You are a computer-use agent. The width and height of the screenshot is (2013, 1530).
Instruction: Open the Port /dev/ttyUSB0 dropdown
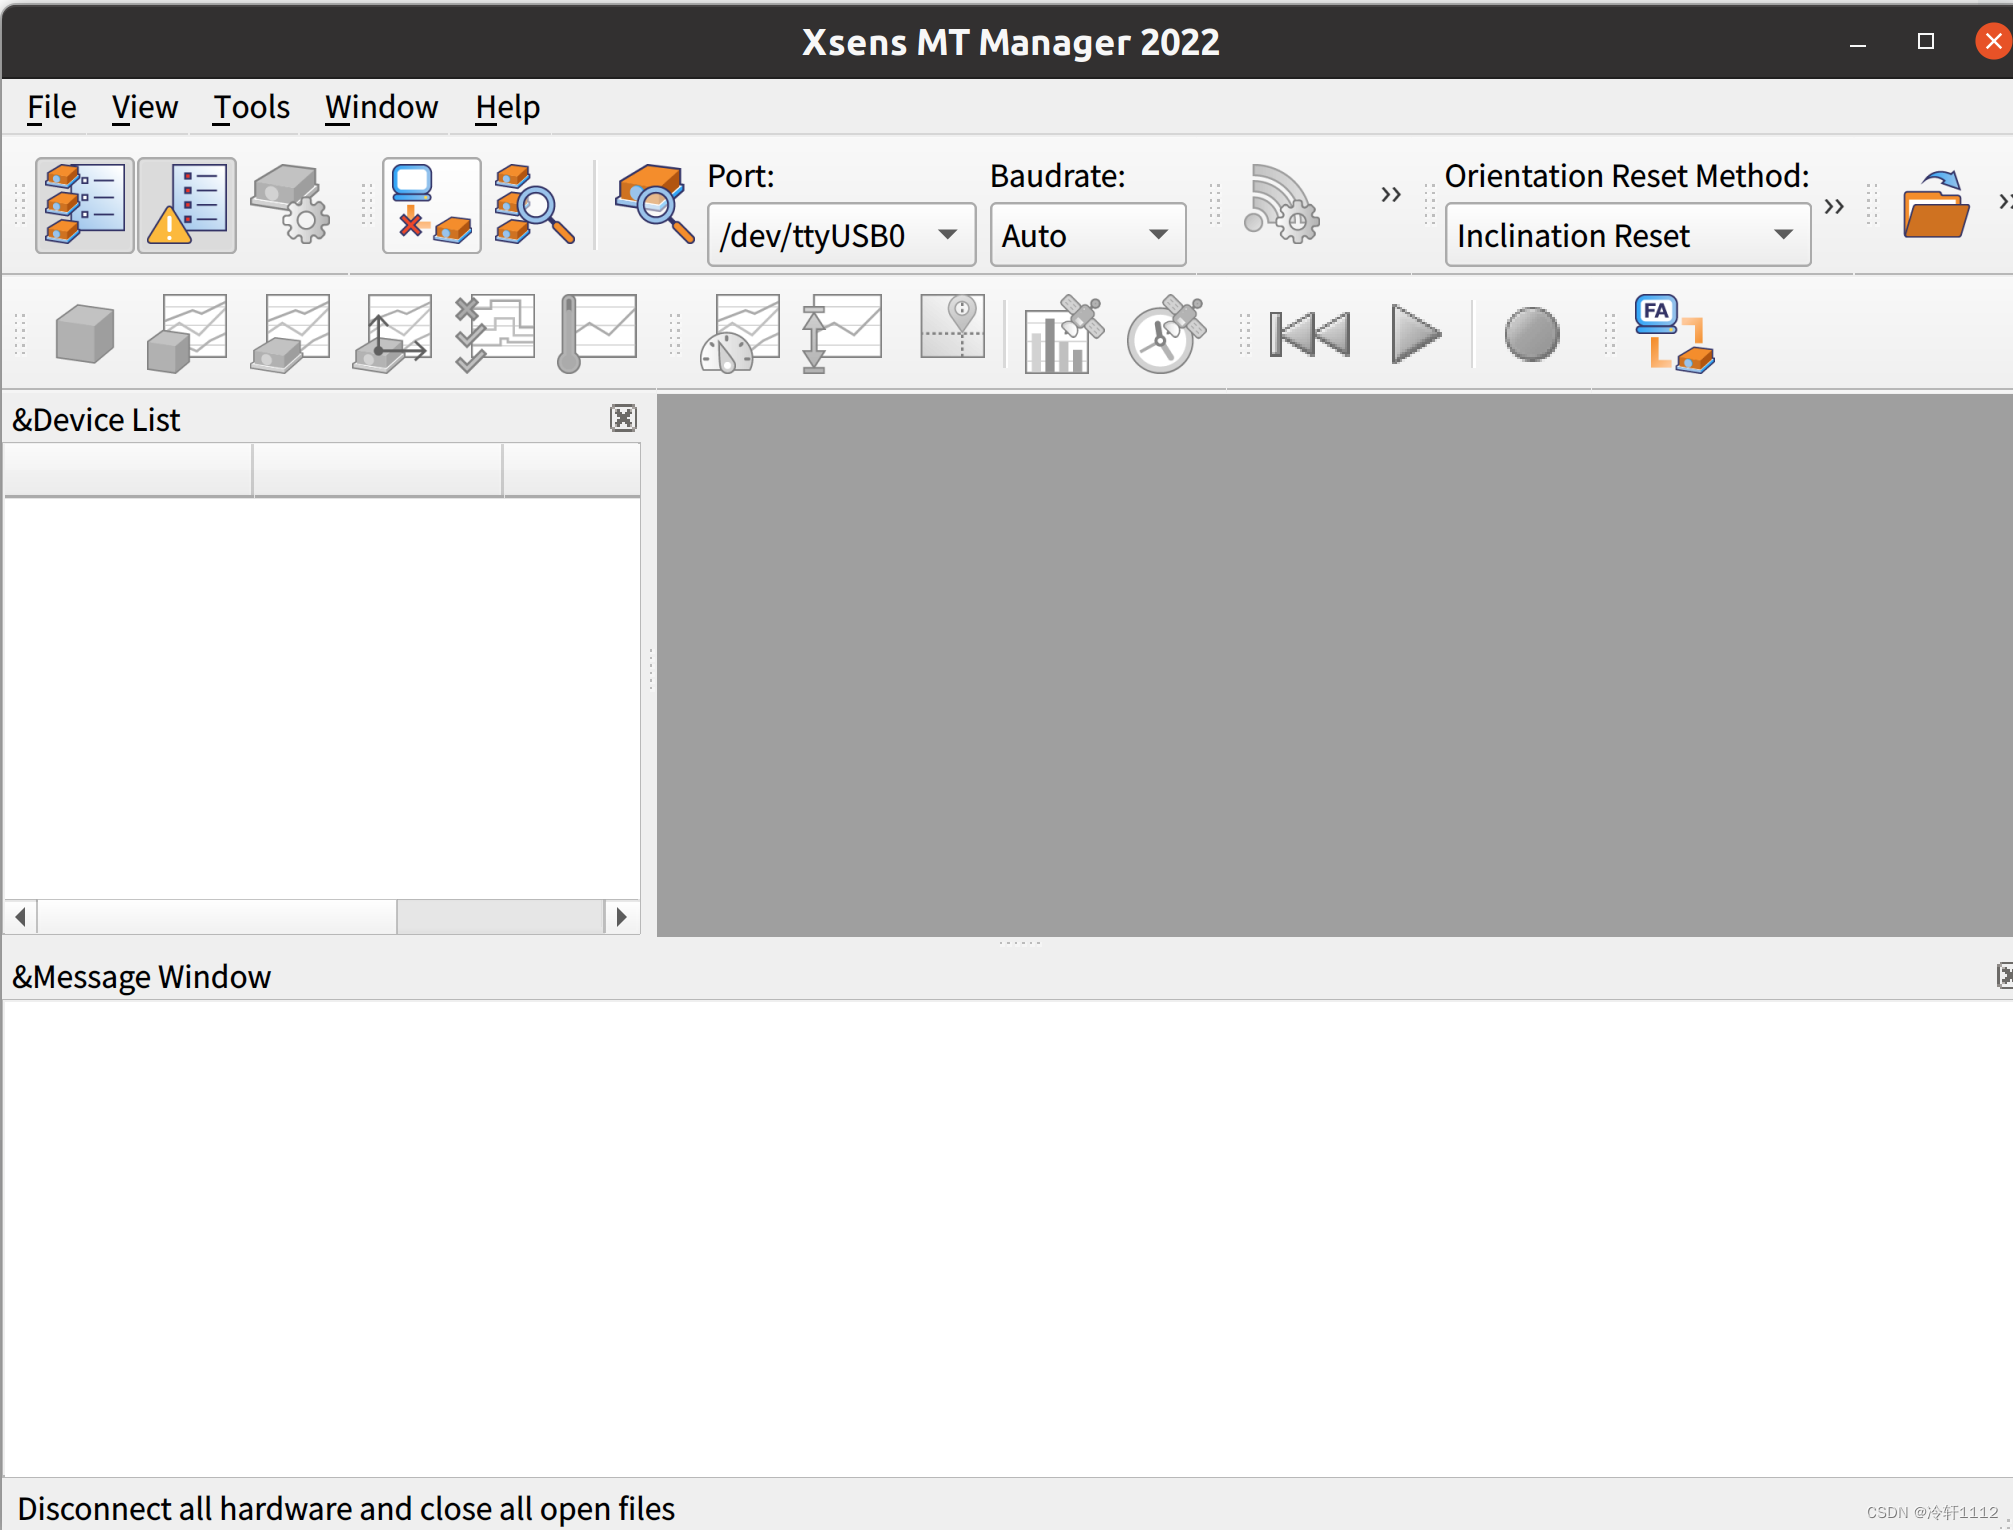pyautogui.click(x=840, y=235)
